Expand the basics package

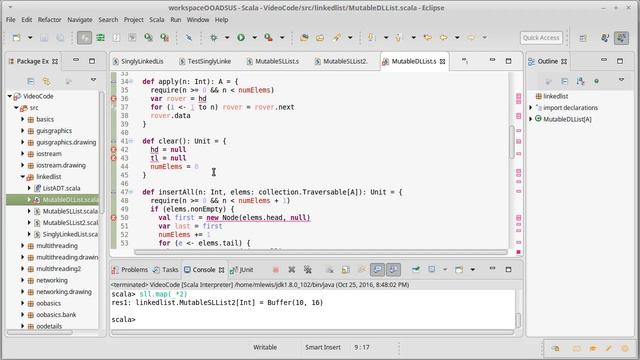pos(23,119)
